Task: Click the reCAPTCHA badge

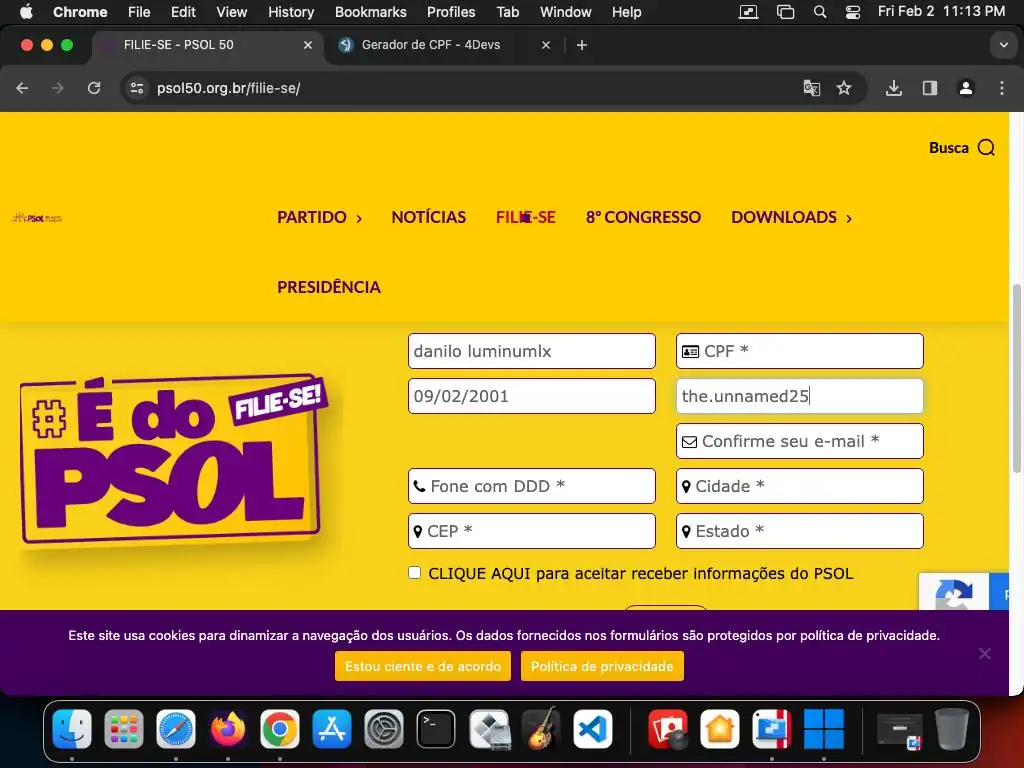Action: coord(963,592)
